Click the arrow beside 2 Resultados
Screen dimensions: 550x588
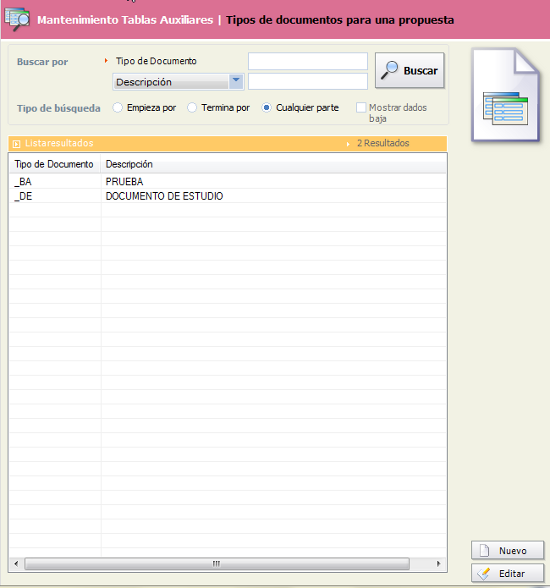pyautogui.click(x=348, y=144)
